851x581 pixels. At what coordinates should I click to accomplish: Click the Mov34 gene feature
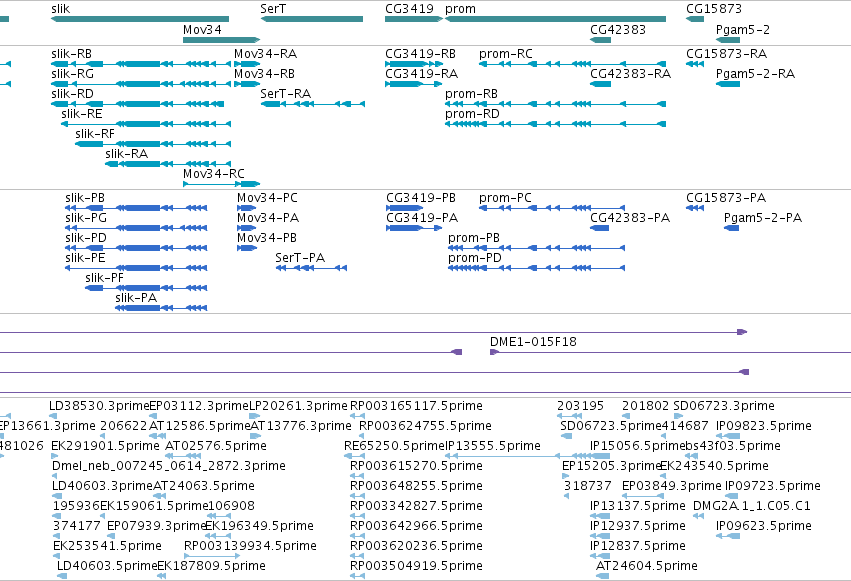[x=221, y=40]
